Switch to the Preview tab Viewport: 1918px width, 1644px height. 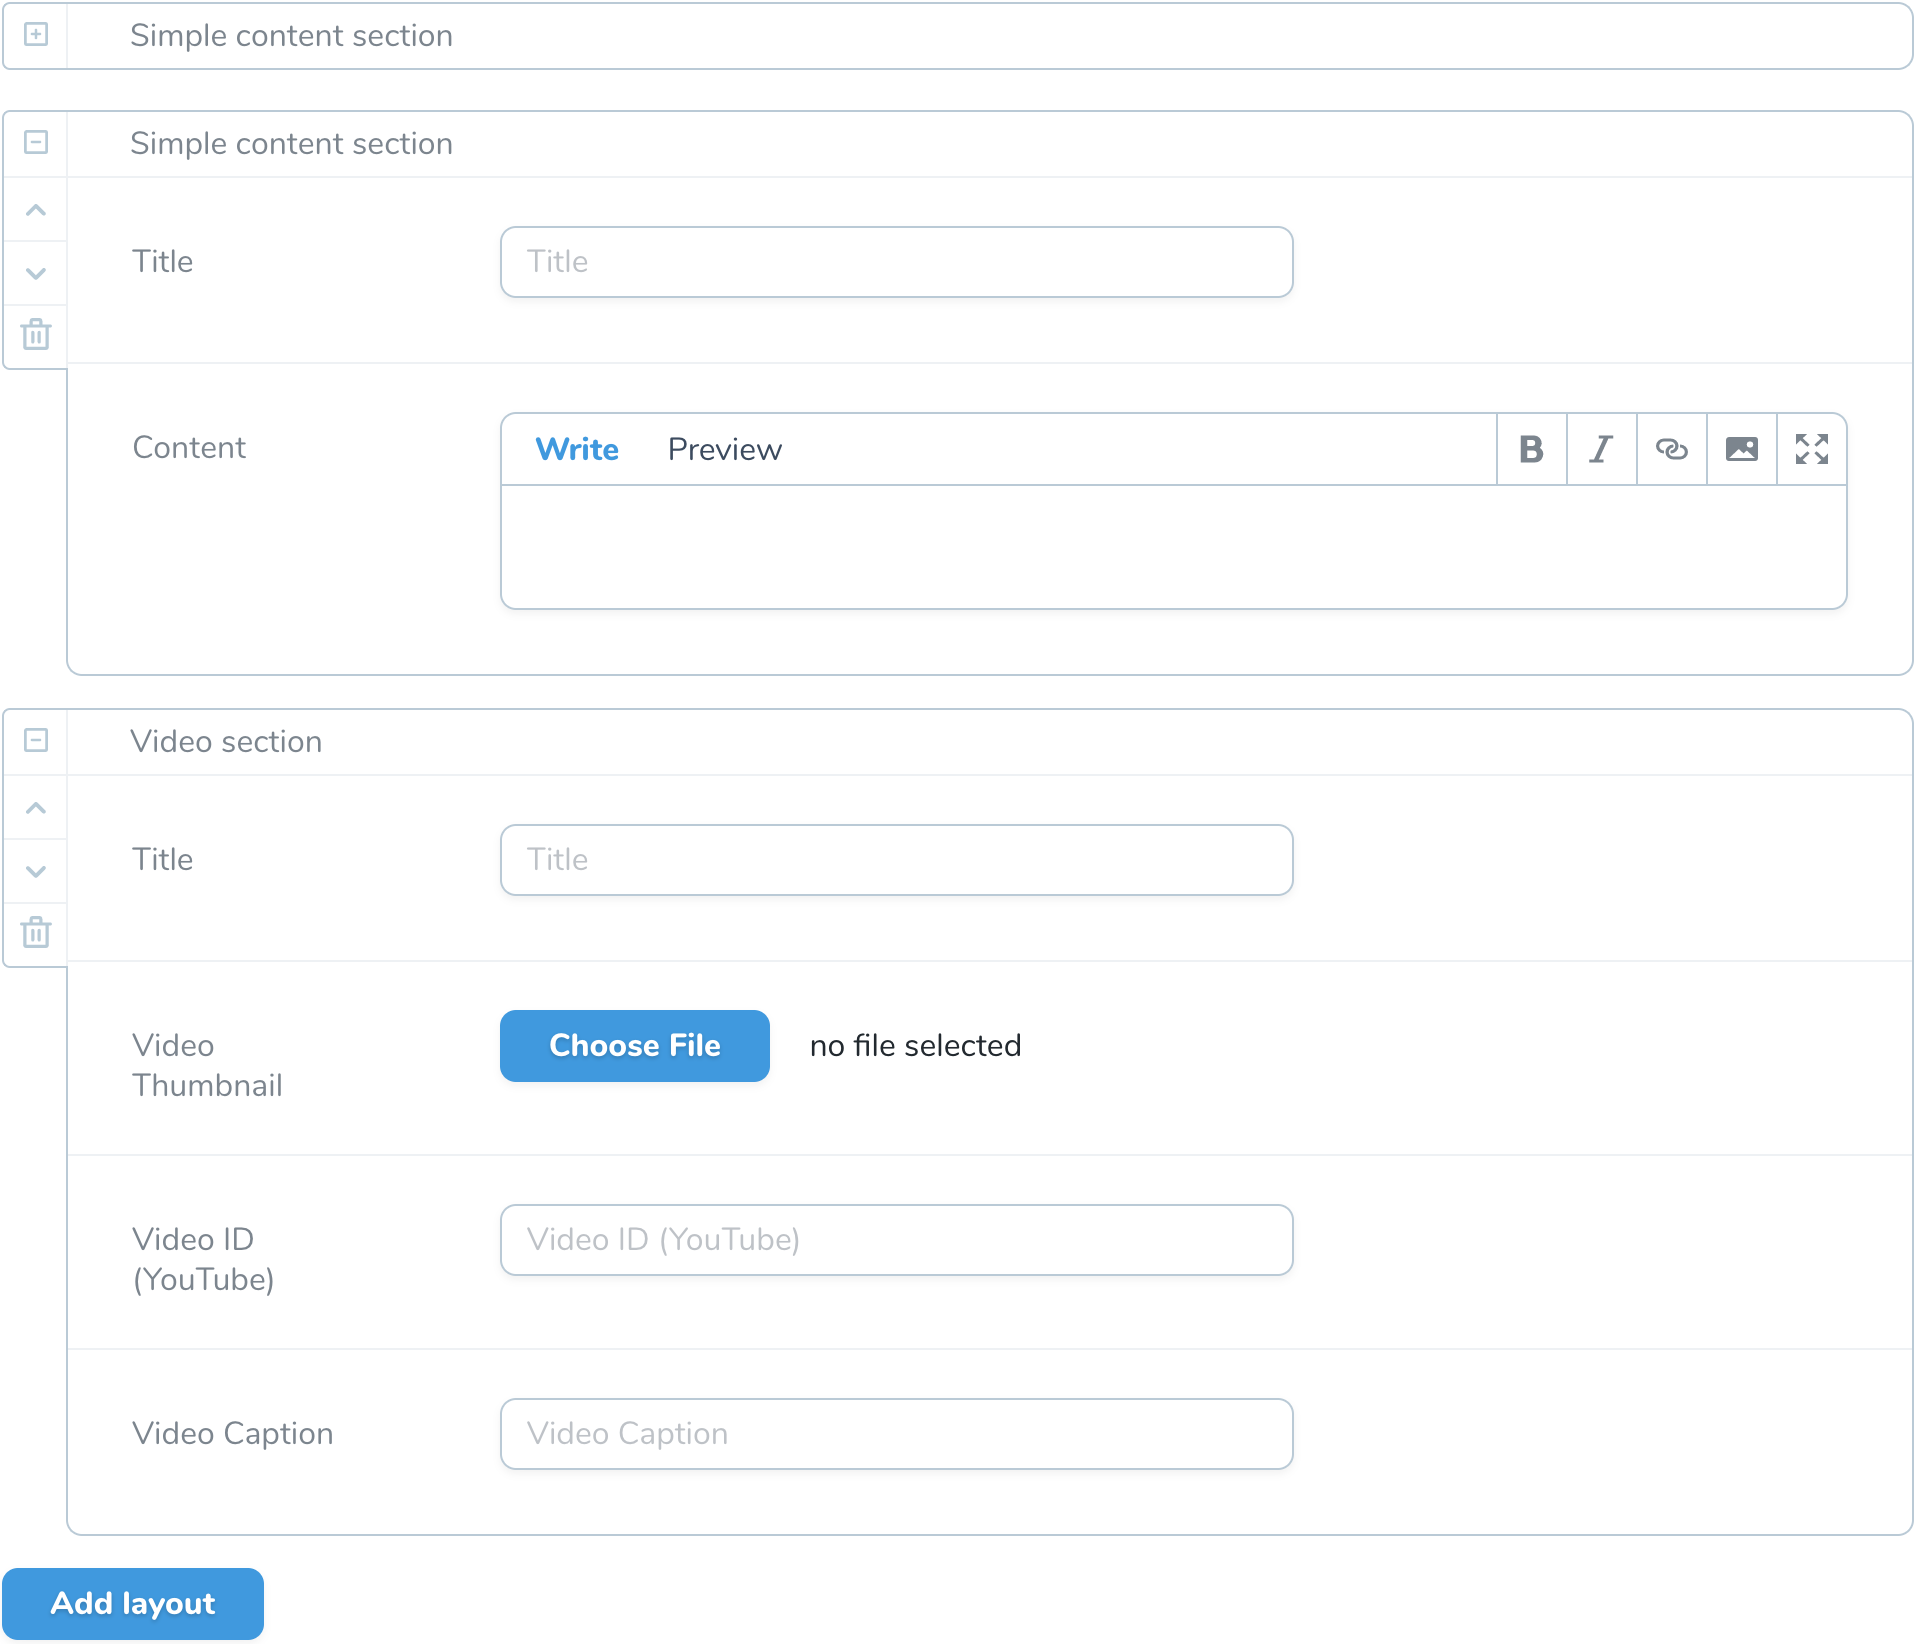tap(724, 449)
